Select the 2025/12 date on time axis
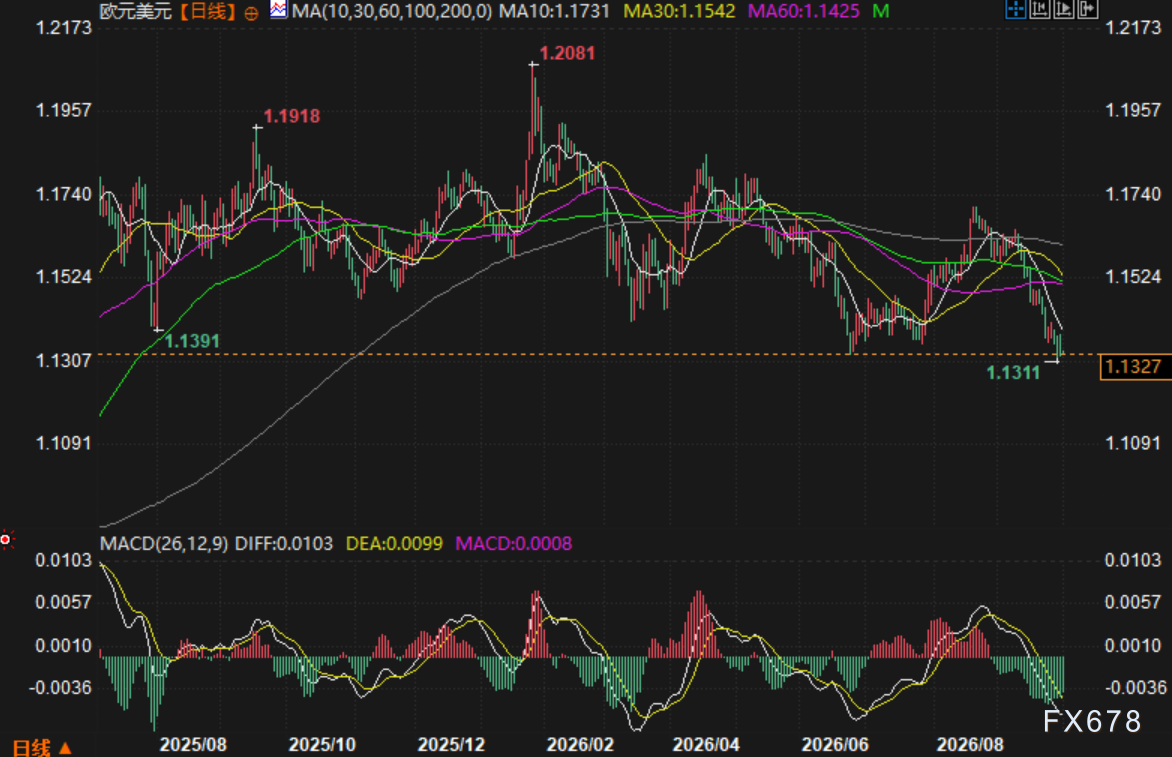The height and width of the screenshot is (757, 1172). [451, 745]
